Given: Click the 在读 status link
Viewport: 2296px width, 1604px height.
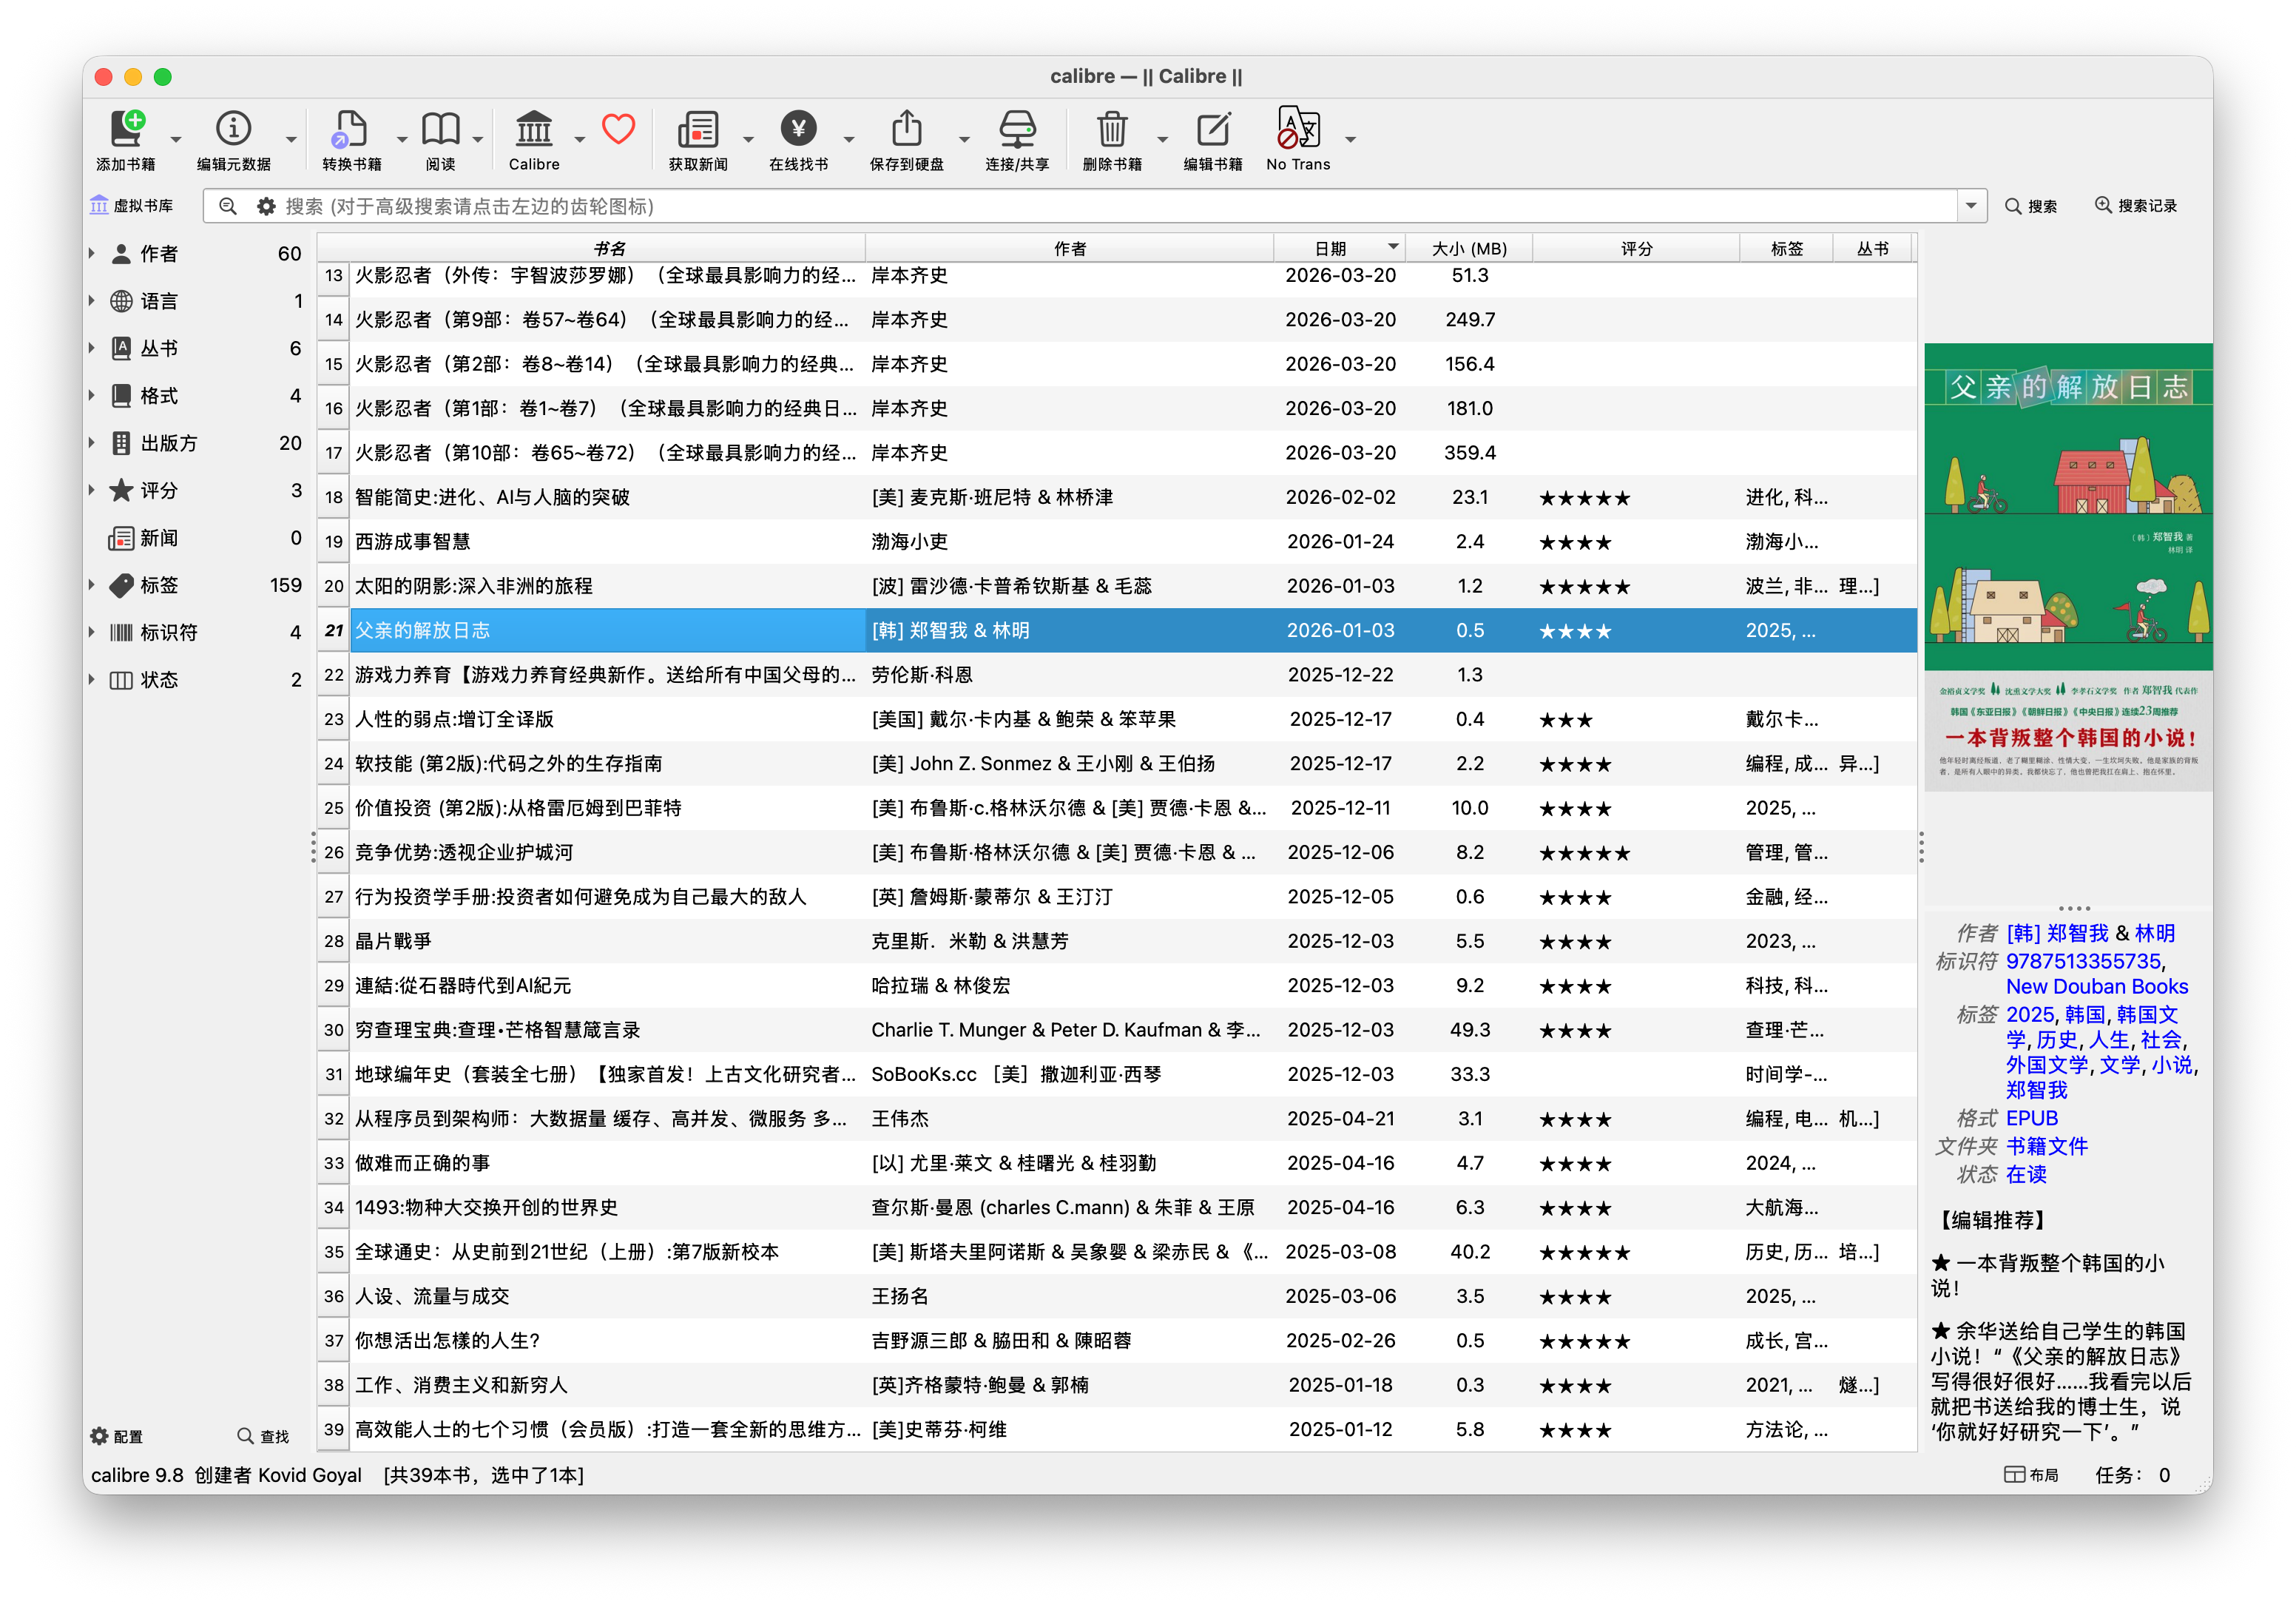Looking at the screenshot, I should click(x=2026, y=1174).
